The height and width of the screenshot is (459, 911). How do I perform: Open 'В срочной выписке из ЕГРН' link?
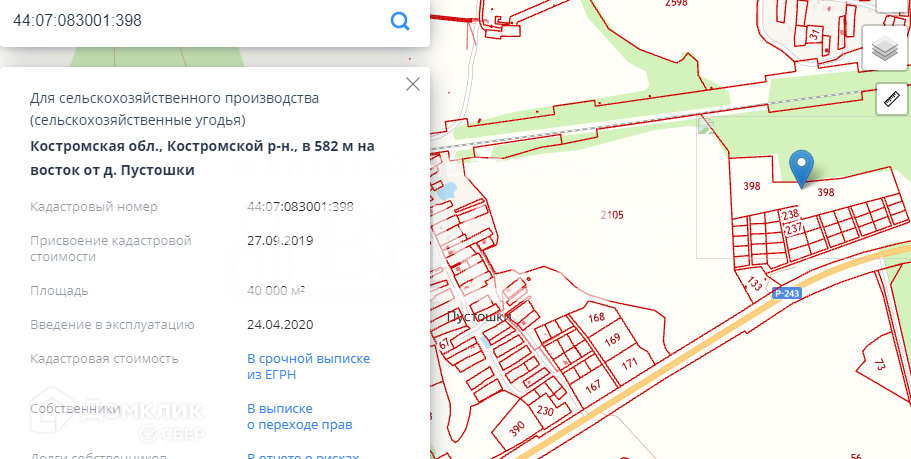click(309, 367)
